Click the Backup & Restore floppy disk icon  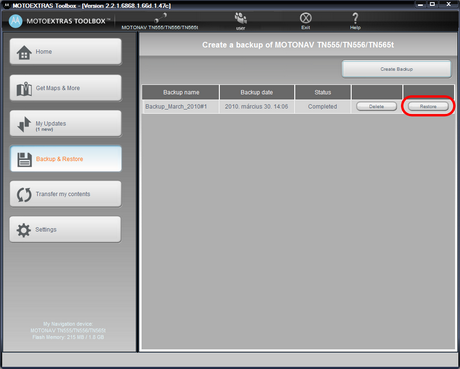pos(24,159)
